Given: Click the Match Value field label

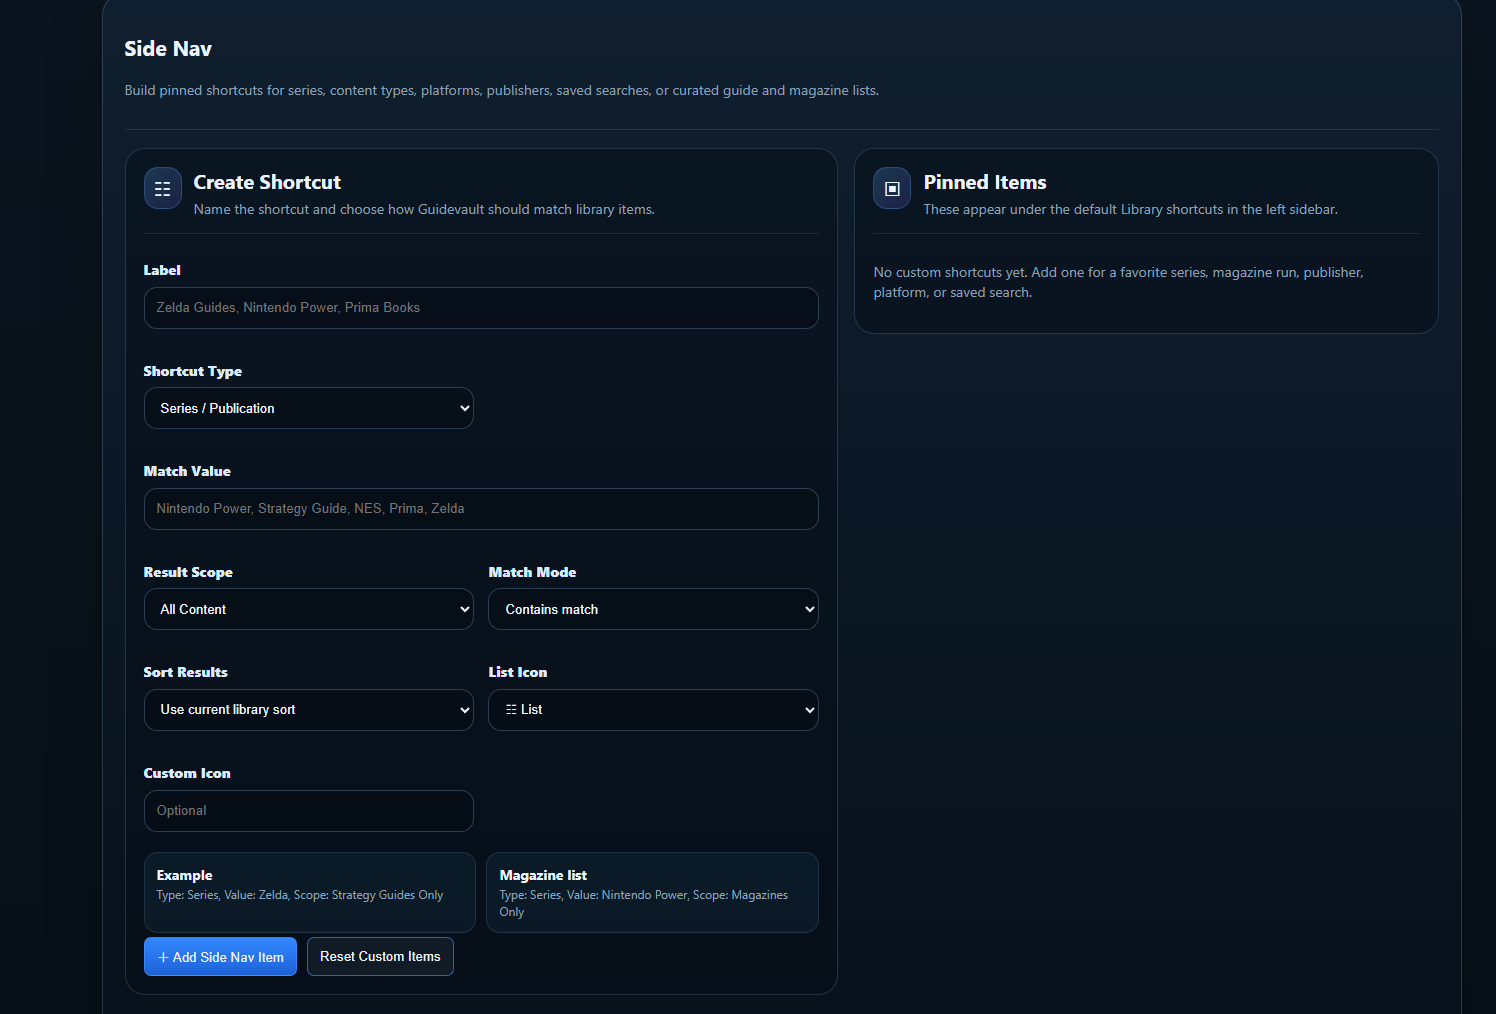Looking at the screenshot, I should click(x=187, y=471).
